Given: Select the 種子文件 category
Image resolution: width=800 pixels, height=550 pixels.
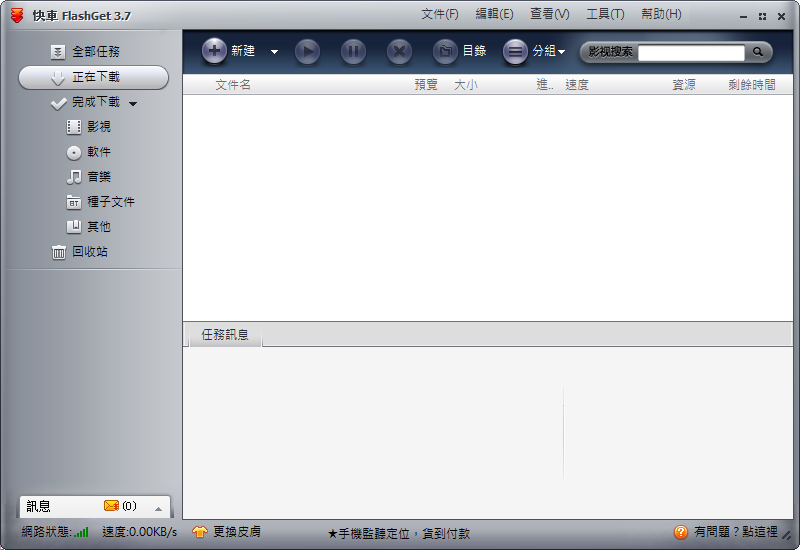Looking at the screenshot, I should pyautogui.click(x=111, y=202).
